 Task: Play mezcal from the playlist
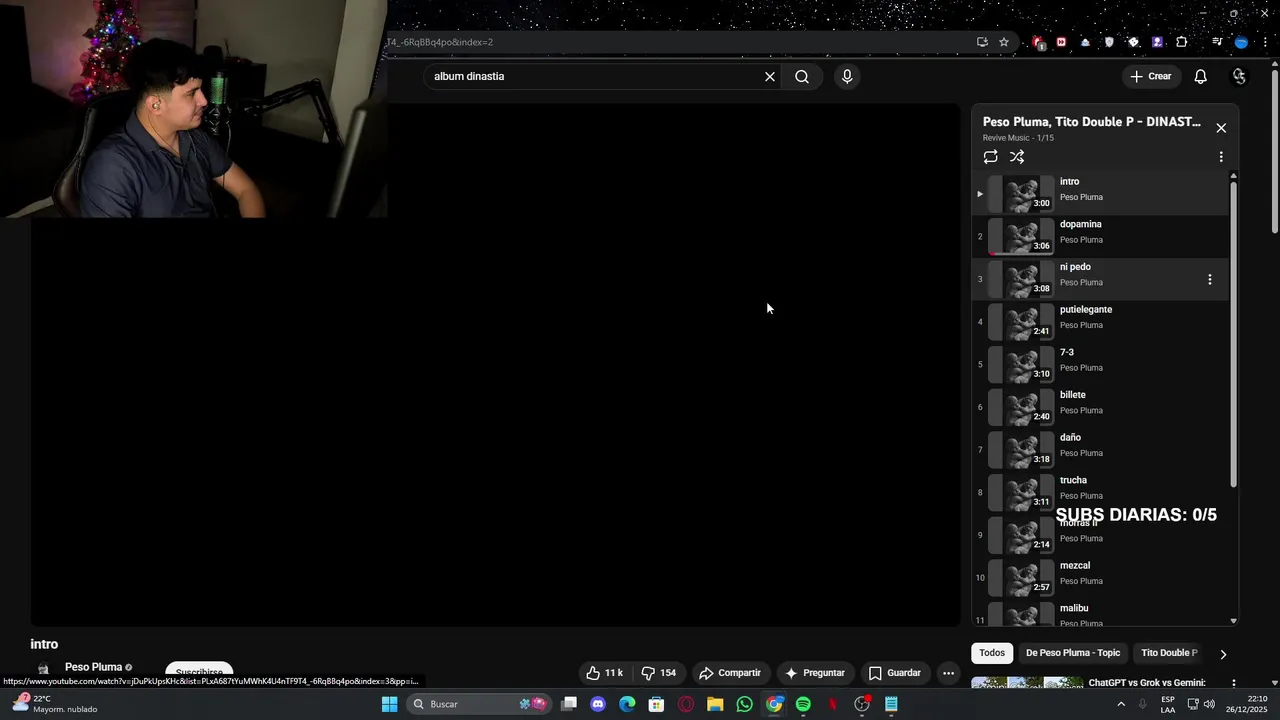pos(1101,578)
